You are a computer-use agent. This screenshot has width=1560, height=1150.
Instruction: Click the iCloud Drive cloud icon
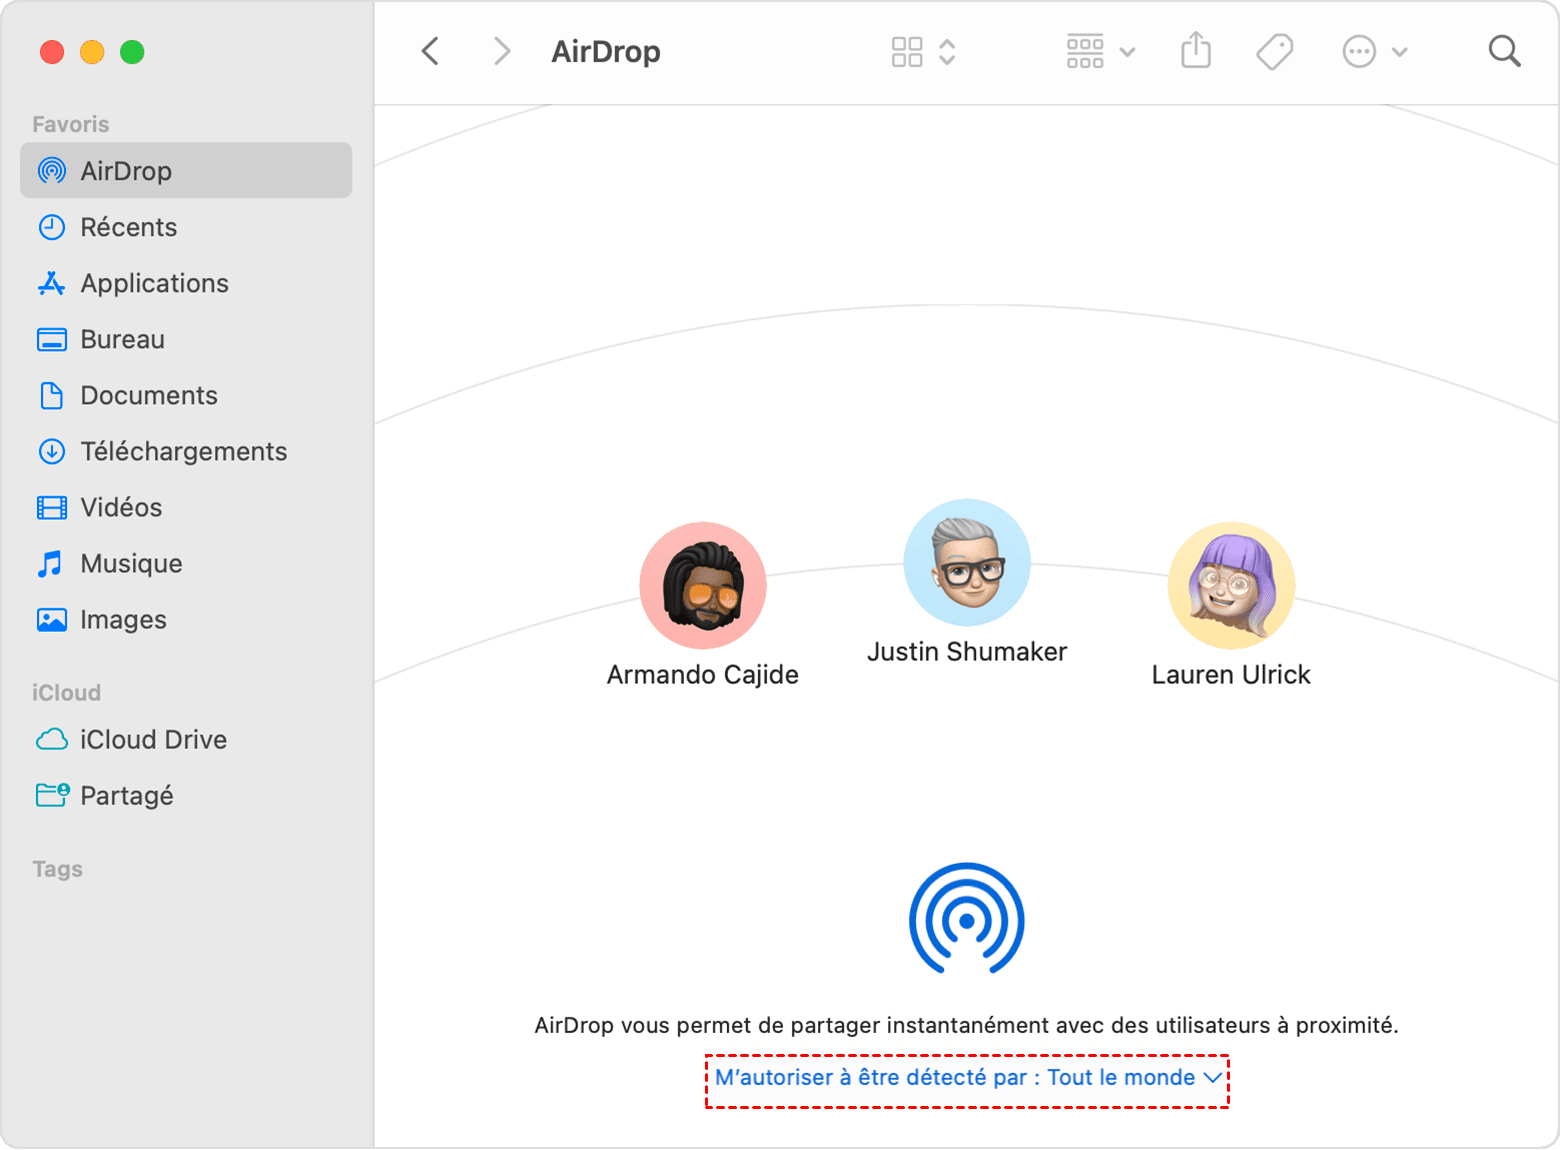[x=52, y=740]
